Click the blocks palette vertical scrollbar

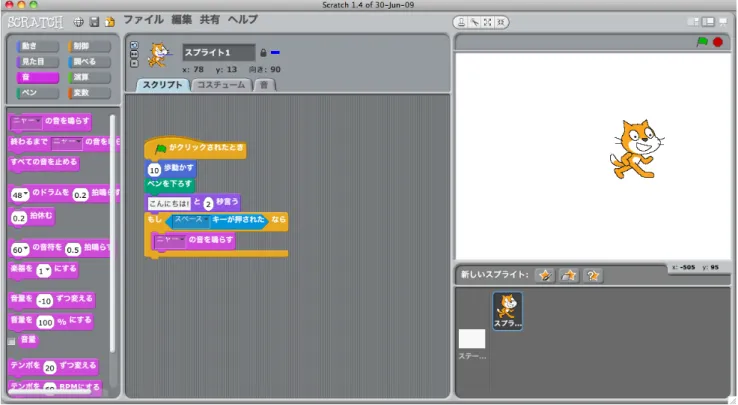click(x=112, y=233)
